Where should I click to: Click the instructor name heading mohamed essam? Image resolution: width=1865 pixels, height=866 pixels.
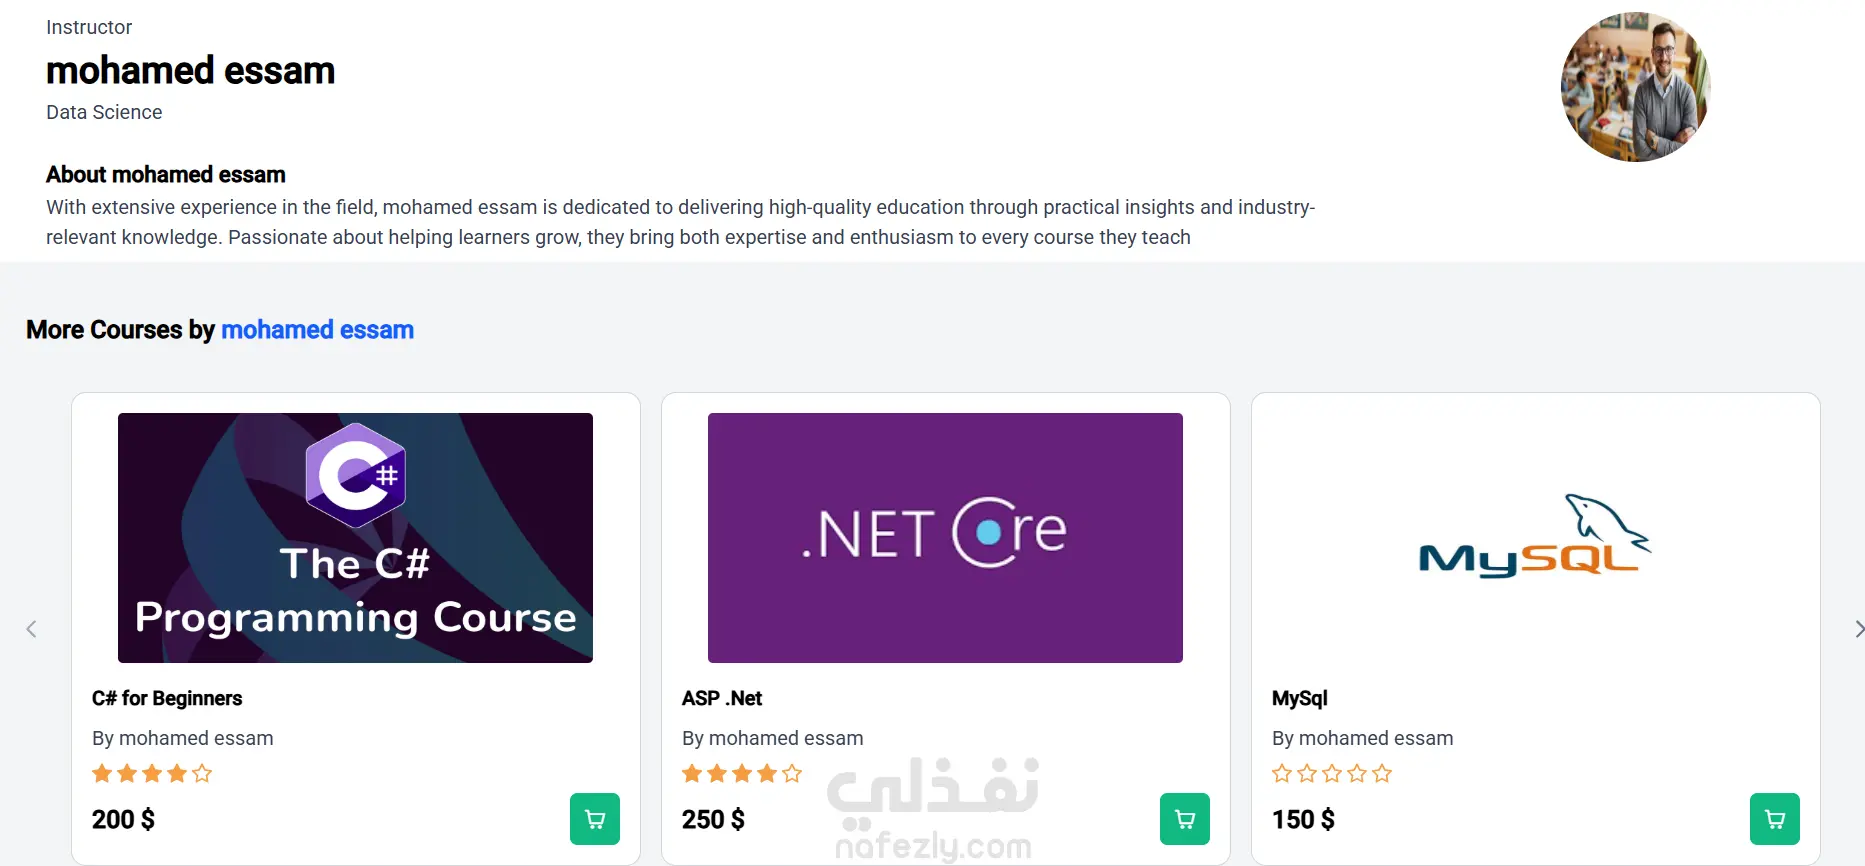tap(190, 71)
